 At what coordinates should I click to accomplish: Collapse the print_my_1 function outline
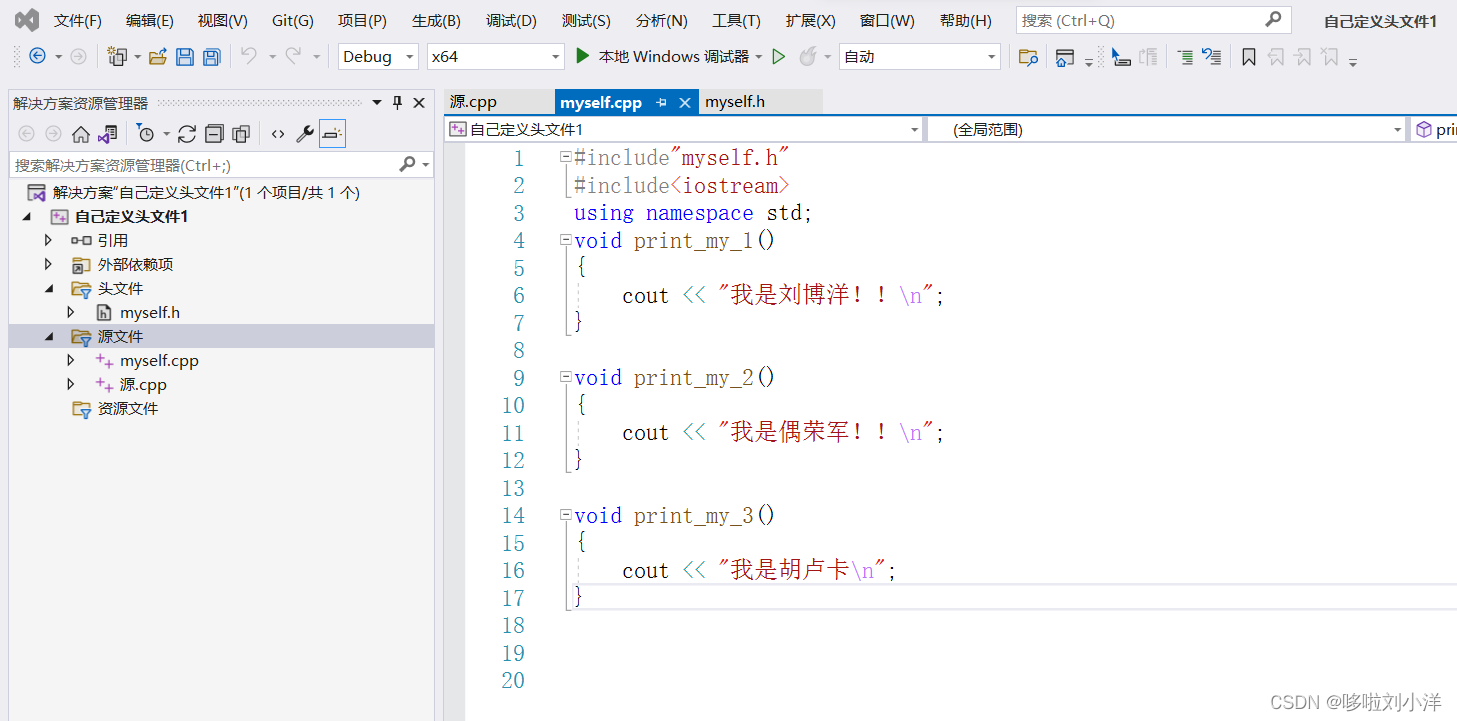pyautogui.click(x=566, y=240)
